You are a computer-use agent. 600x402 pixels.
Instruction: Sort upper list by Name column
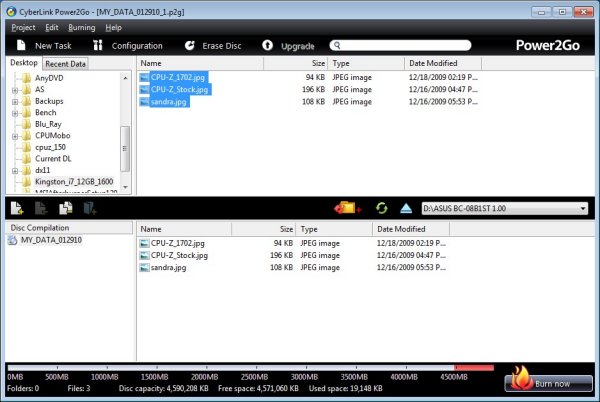(x=200, y=63)
